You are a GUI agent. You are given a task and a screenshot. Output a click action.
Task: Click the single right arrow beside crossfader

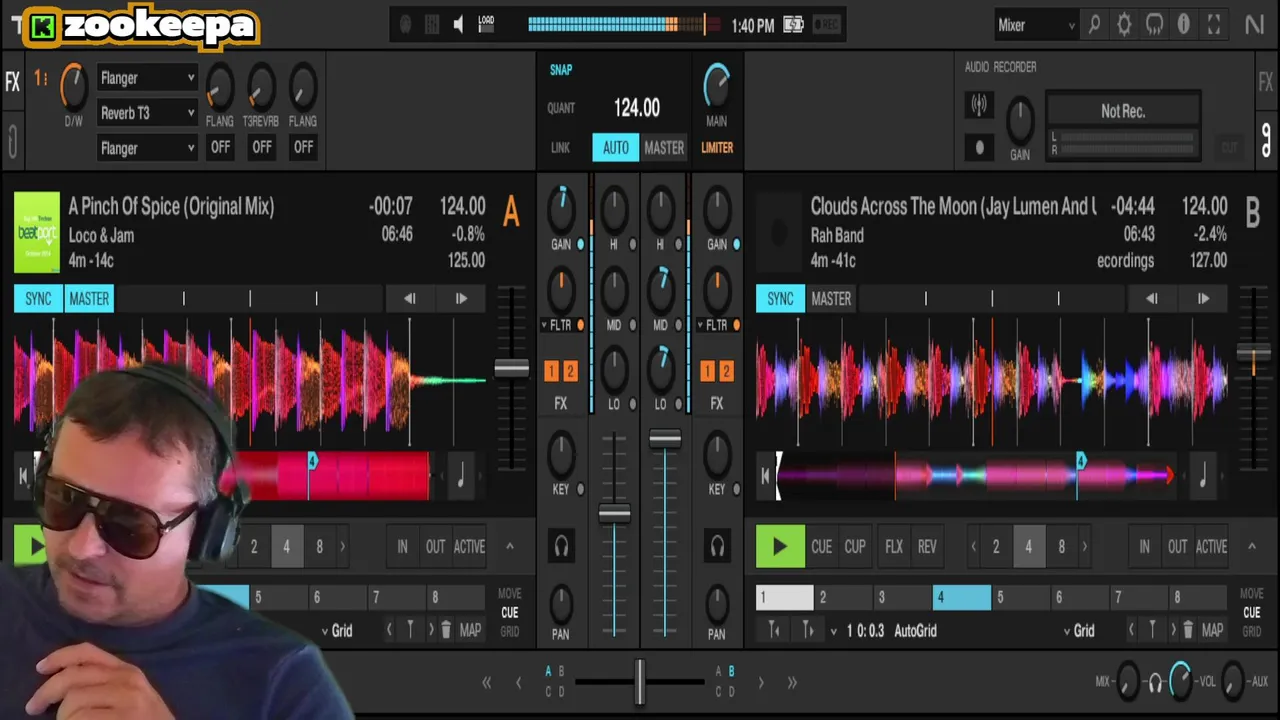tap(761, 683)
